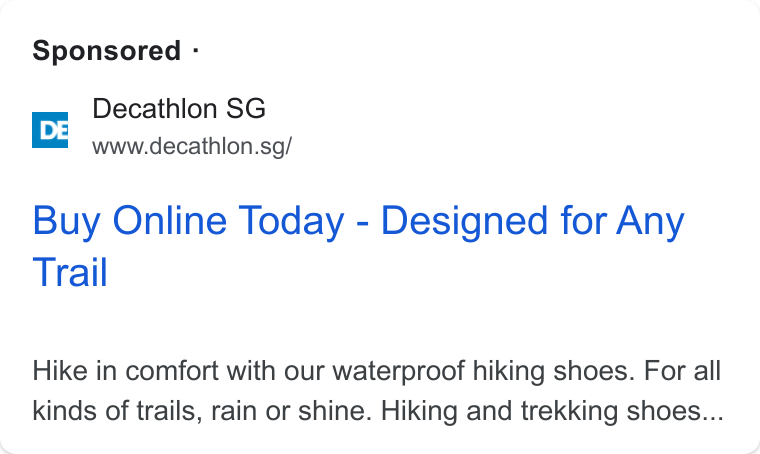Screen dimensions: 760x454
Task: Click the word 'Trail' in headline
Action: pyautogui.click(x=70, y=272)
